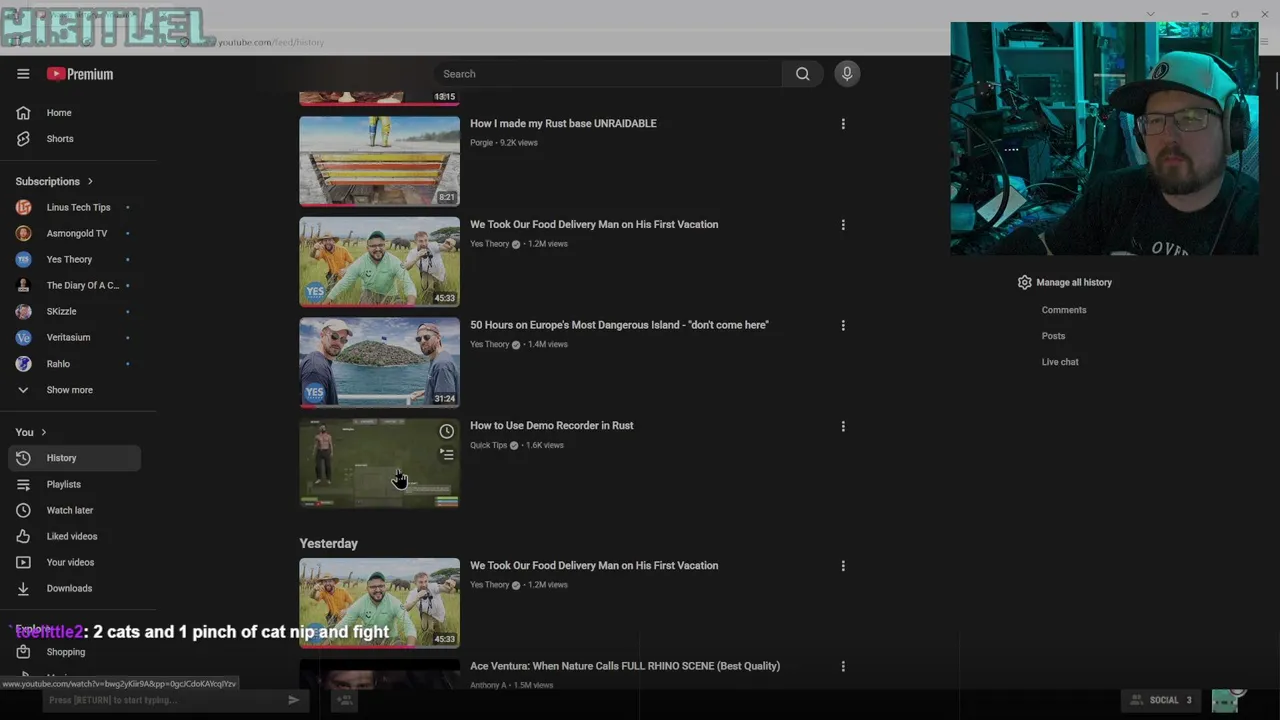Viewport: 1280px width, 720px height.
Task: Open Europe's Most Dangerous Island thumbnail
Action: 380,363
